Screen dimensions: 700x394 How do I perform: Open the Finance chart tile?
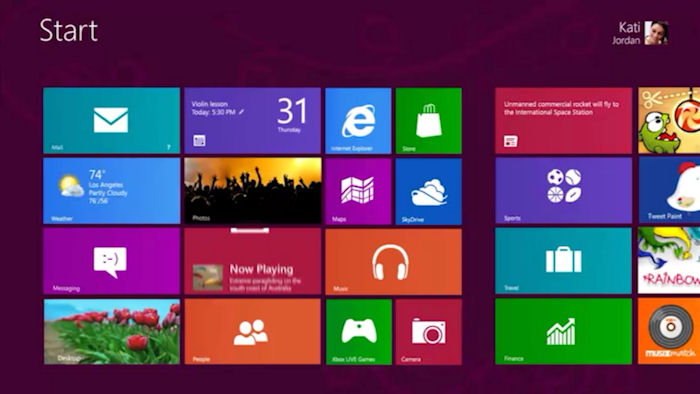tap(563, 332)
